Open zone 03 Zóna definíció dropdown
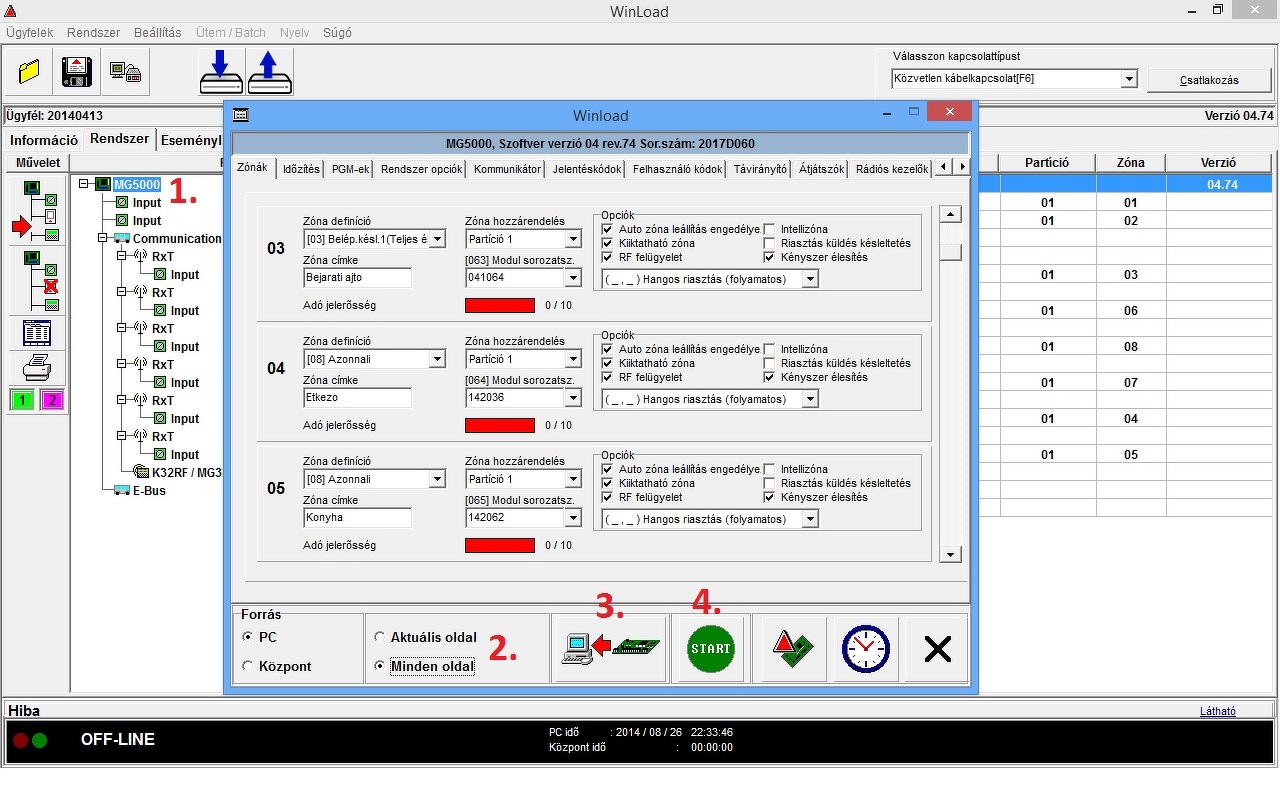The width and height of the screenshot is (1280, 800). click(x=437, y=239)
